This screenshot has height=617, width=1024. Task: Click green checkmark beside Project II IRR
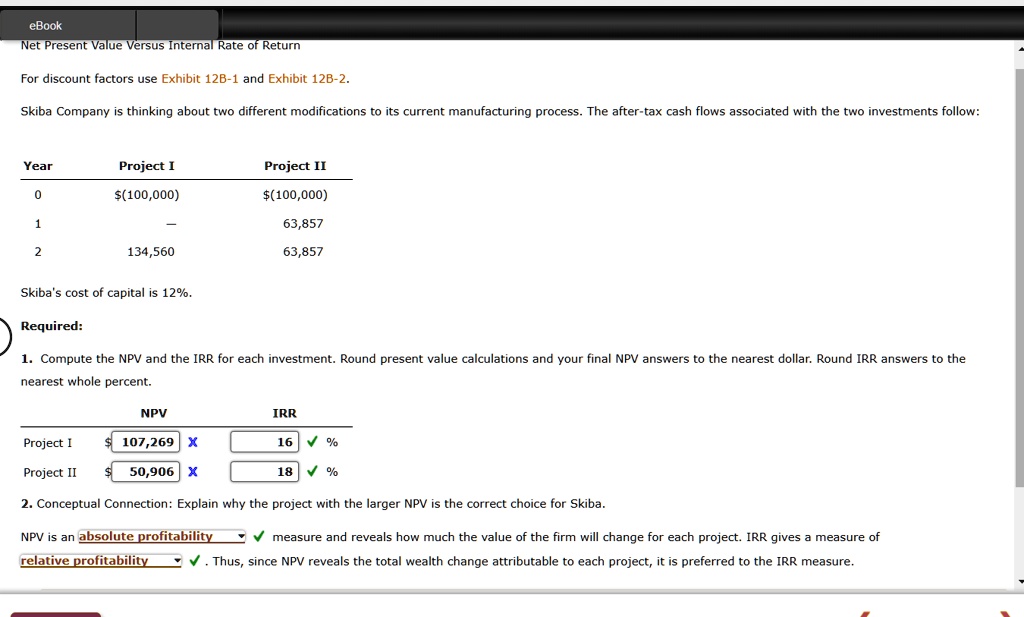coord(312,471)
